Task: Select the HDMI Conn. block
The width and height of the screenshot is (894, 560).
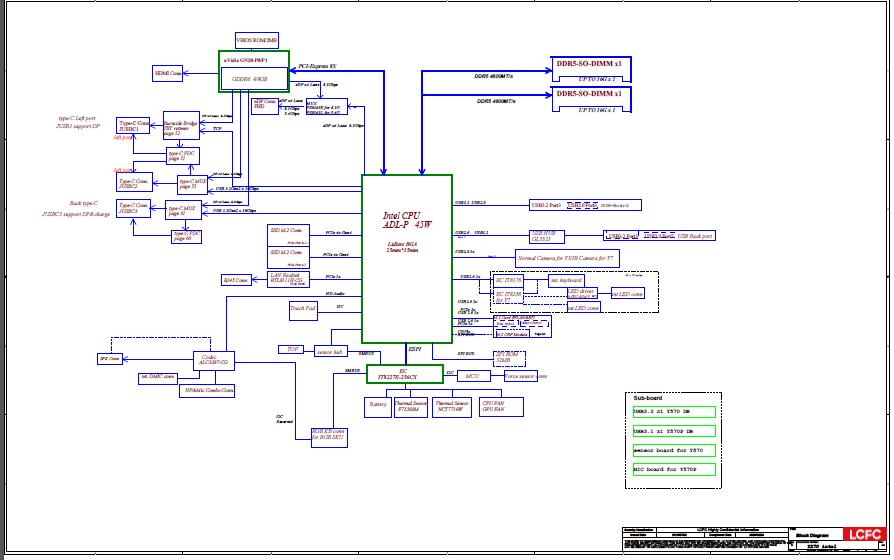Action: coord(168,73)
